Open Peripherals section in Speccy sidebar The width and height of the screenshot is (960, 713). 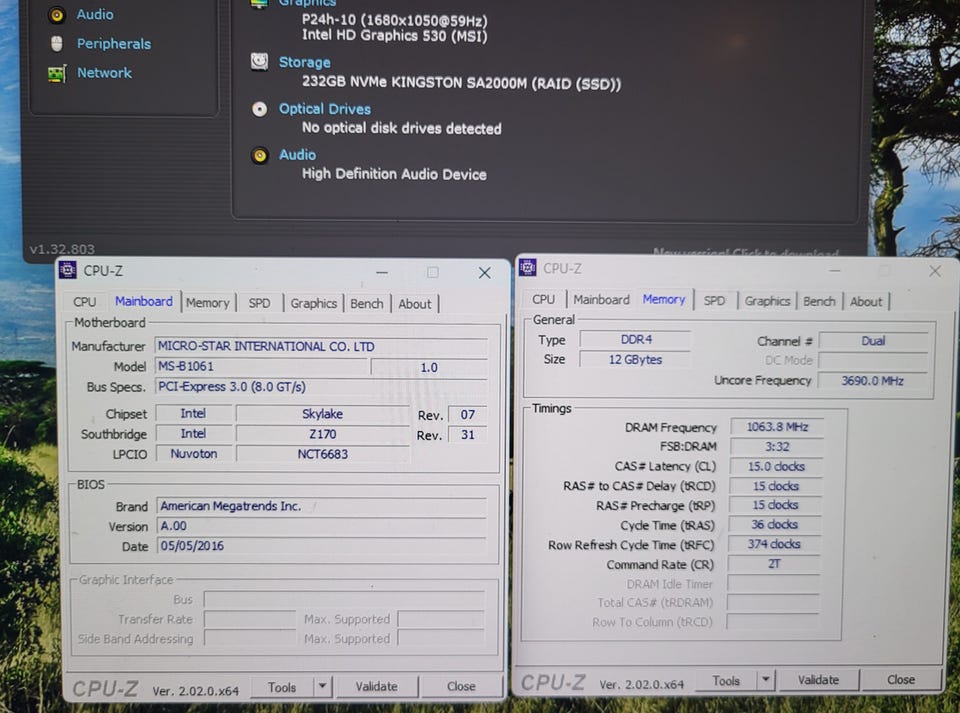[x=114, y=43]
